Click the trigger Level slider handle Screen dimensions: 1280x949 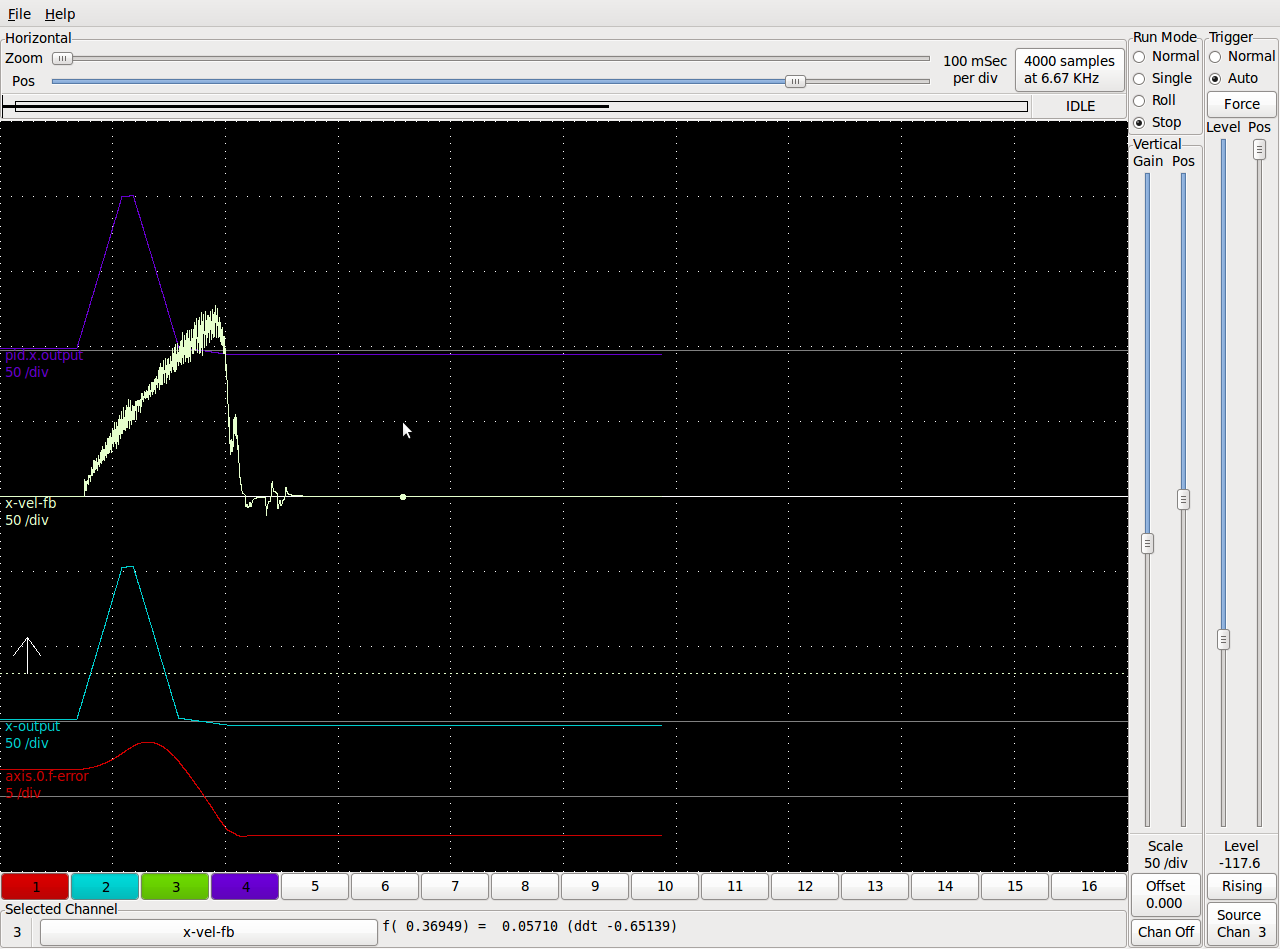(x=1223, y=639)
